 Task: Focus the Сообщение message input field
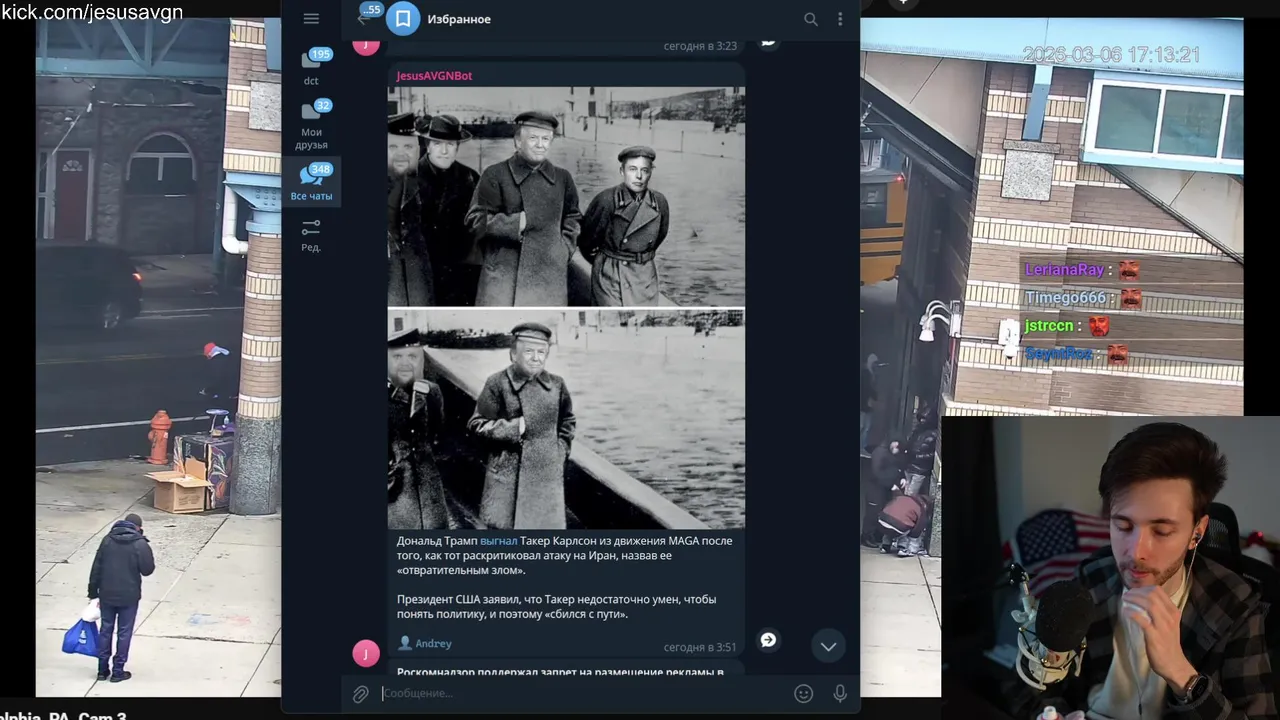(x=583, y=693)
